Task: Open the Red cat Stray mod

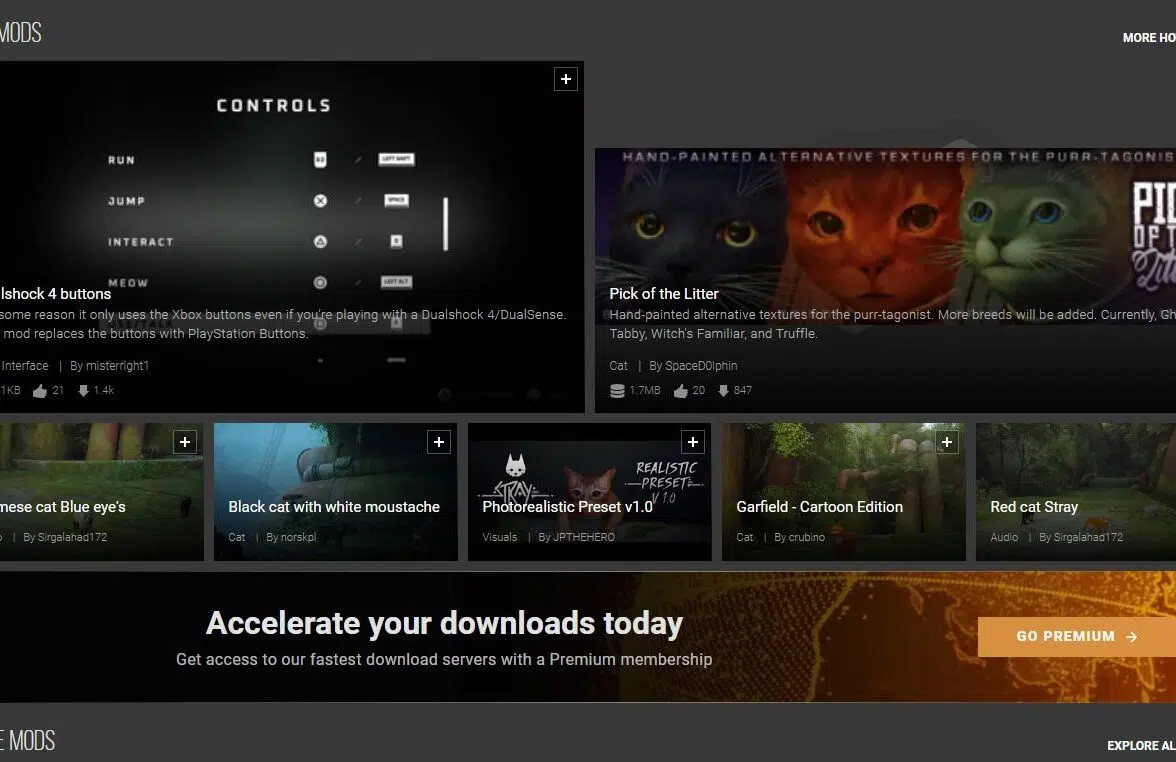Action: [x=1034, y=507]
